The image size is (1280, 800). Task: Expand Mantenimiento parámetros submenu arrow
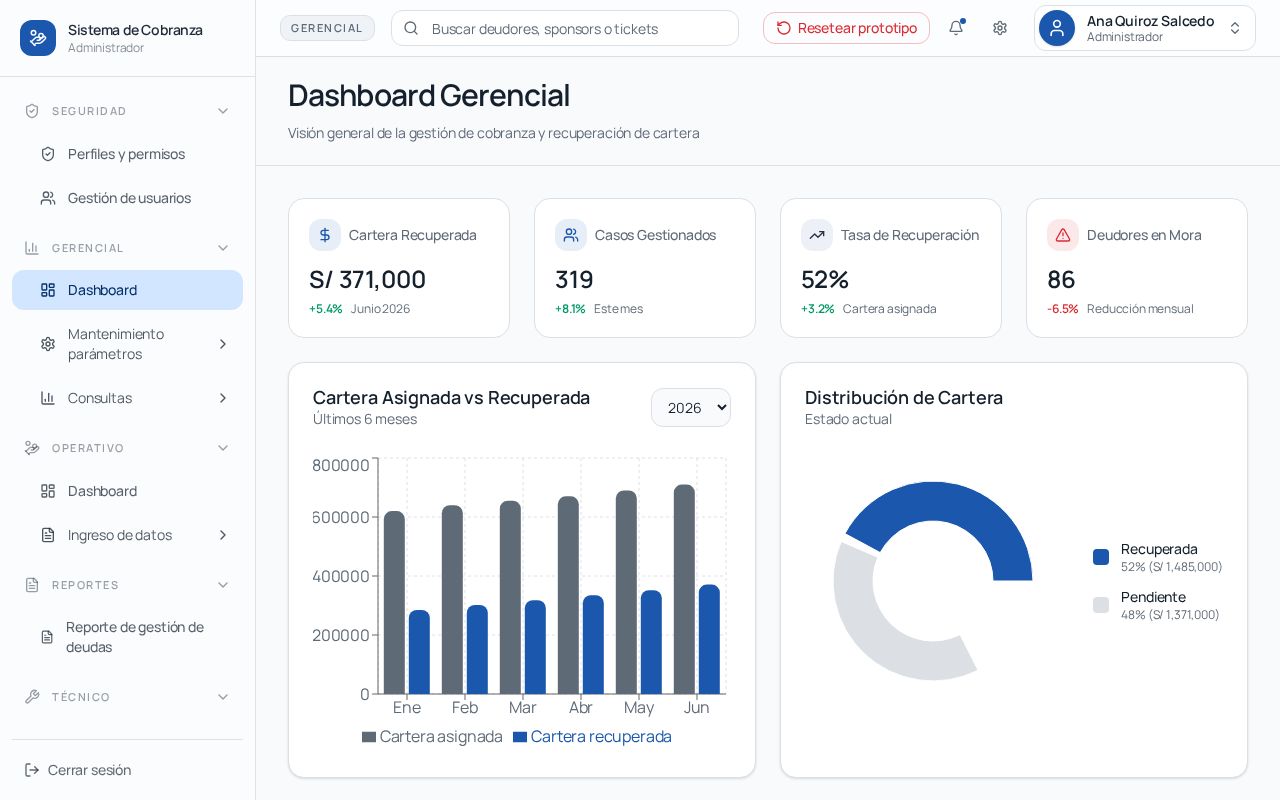click(x=223, y=344)
